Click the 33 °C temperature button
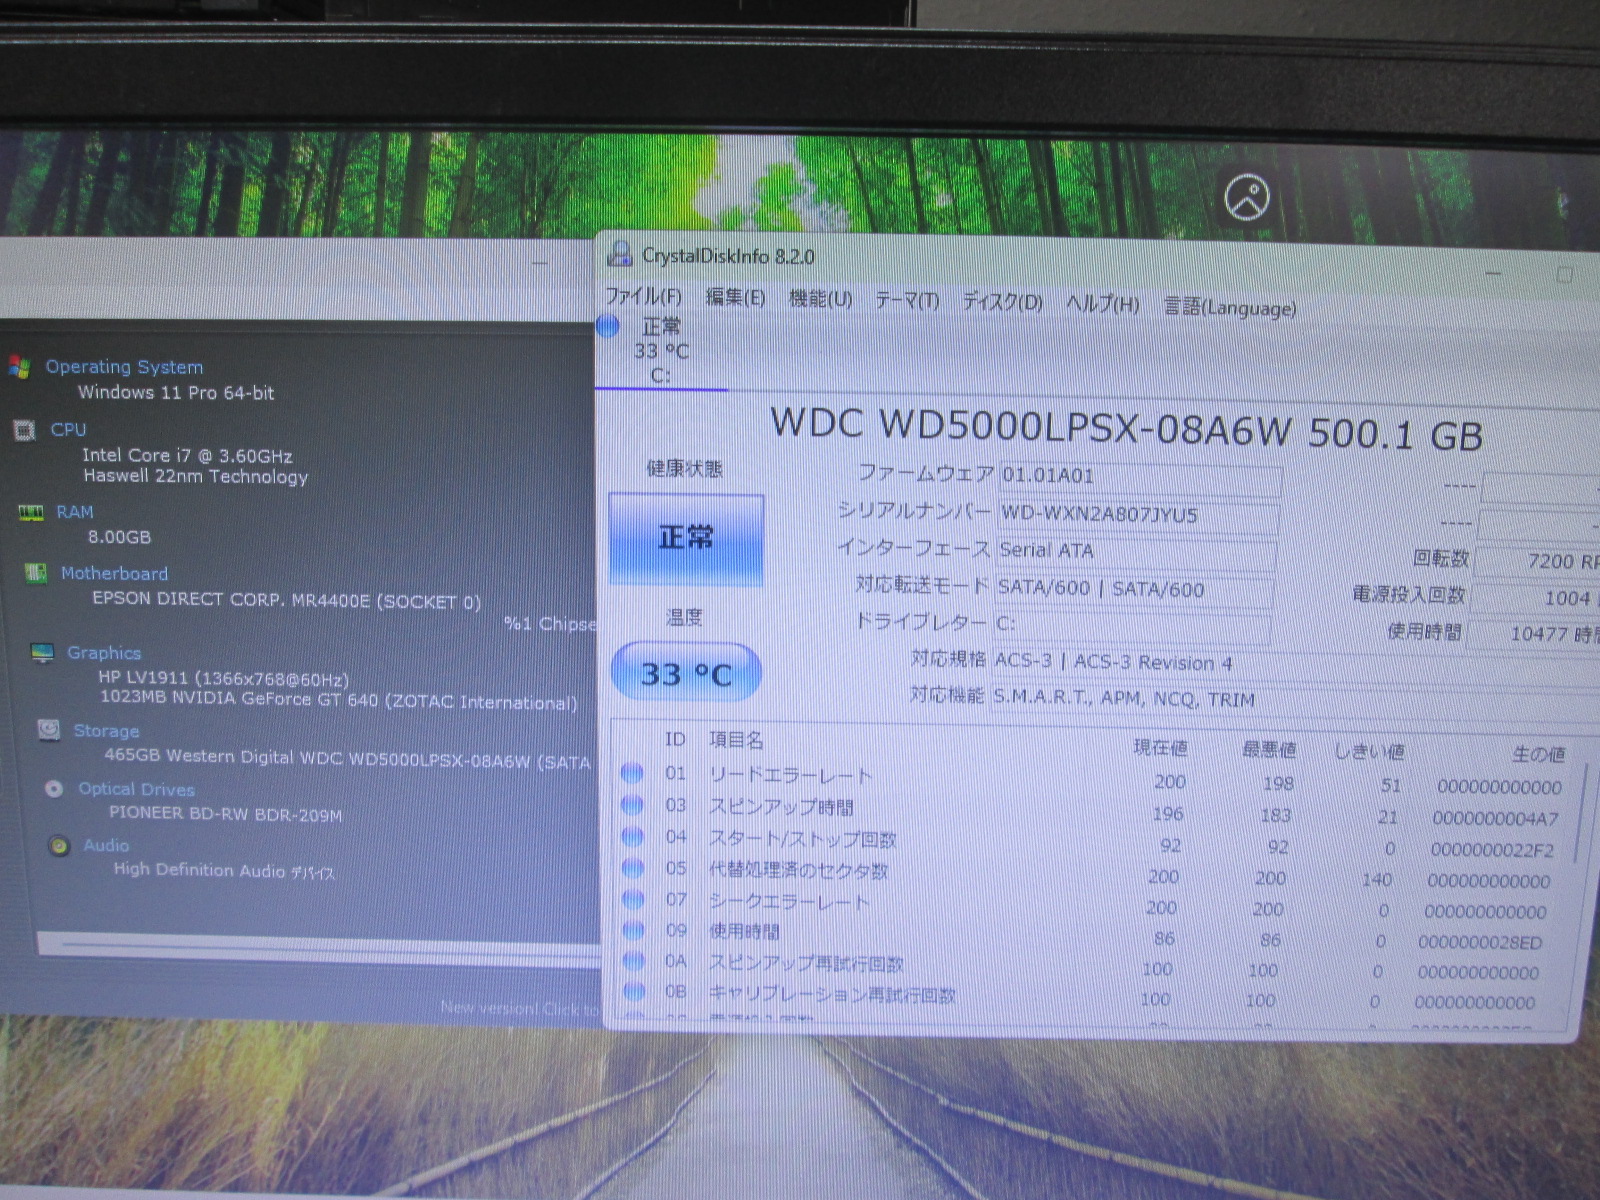 pos(686,674)
